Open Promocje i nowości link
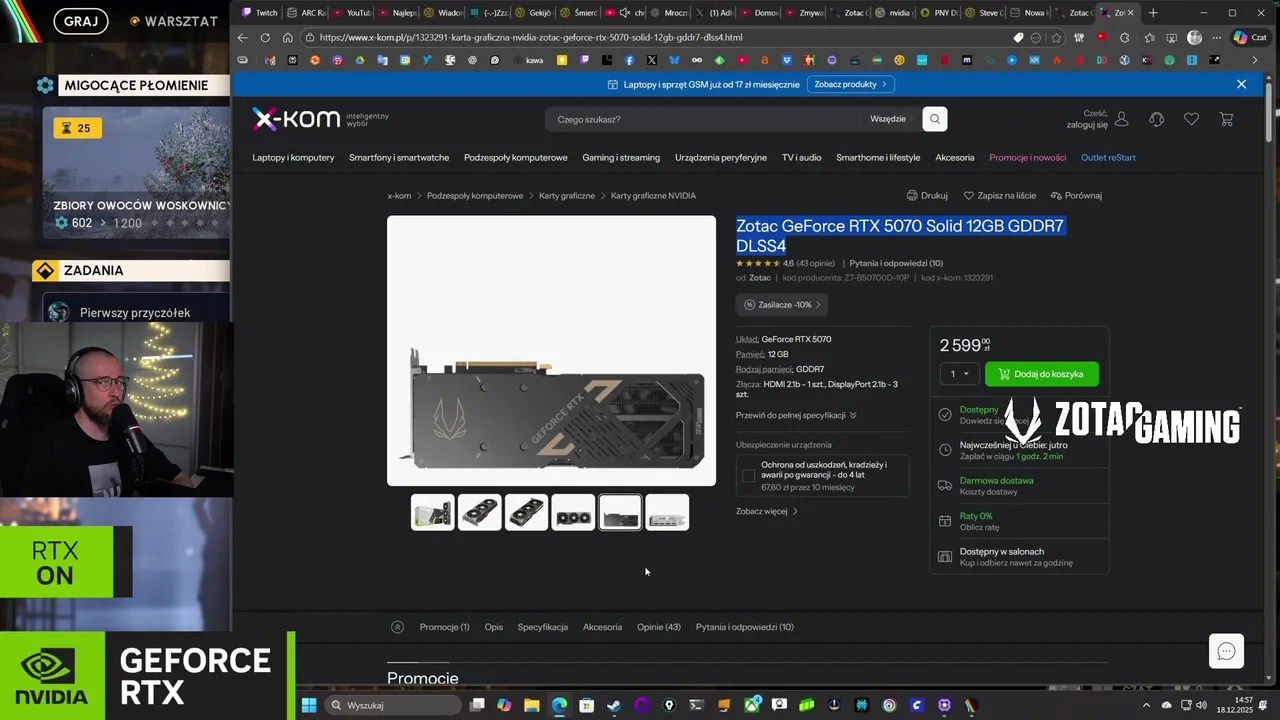The image size is (1280, 720). point(1028,158)
